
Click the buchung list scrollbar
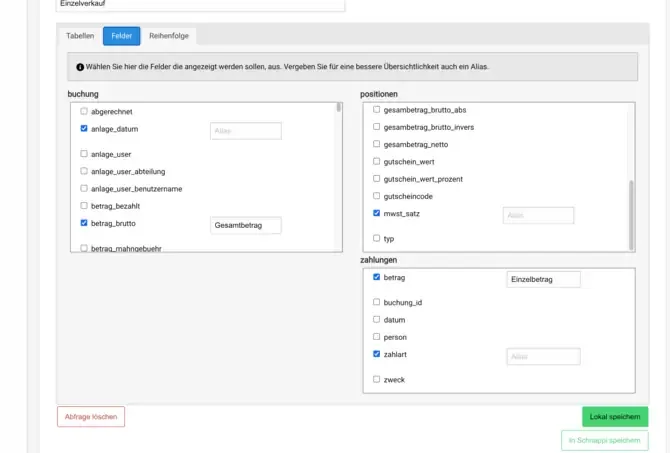[x=339, y=107]
